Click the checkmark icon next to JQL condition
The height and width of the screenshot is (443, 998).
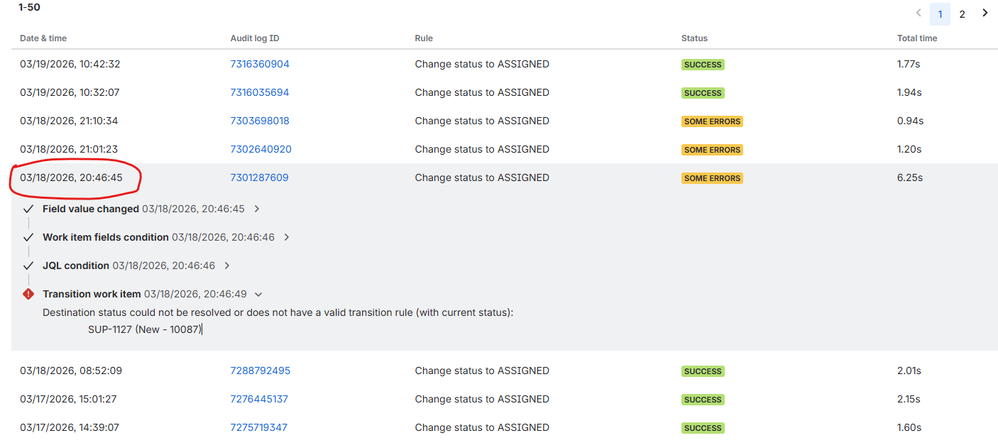pos(27,265)
